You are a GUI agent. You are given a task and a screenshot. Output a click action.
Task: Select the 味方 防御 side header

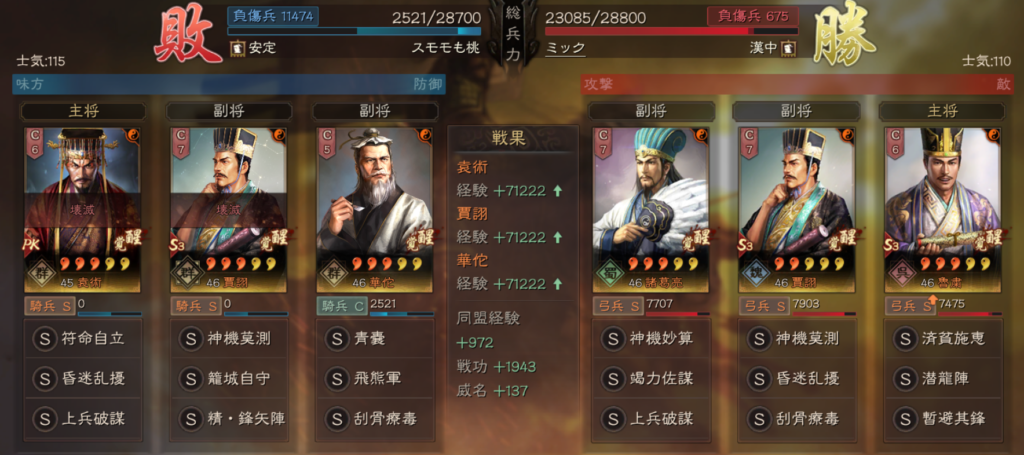coord(229,84)
